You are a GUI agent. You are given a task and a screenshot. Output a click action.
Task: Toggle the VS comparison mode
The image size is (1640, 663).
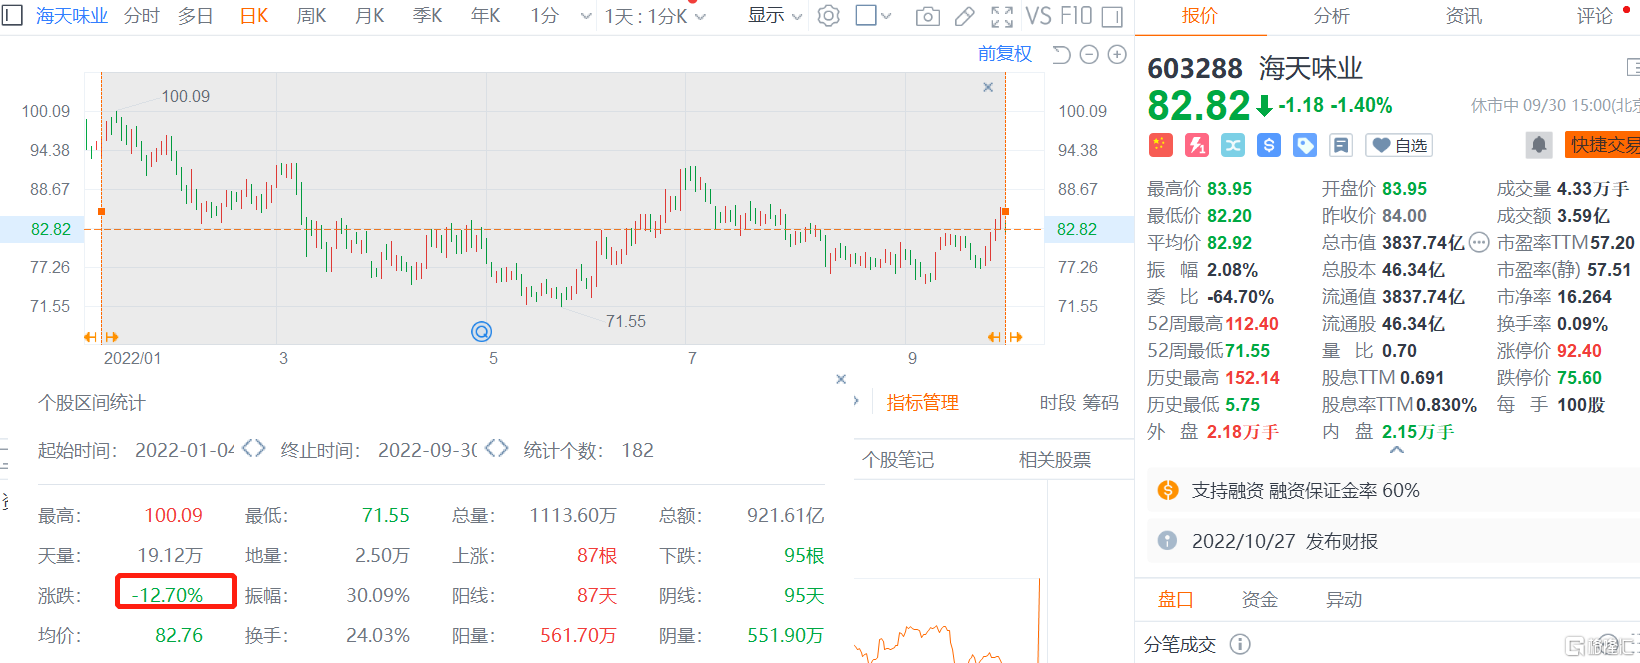[x=1038, y=16]
